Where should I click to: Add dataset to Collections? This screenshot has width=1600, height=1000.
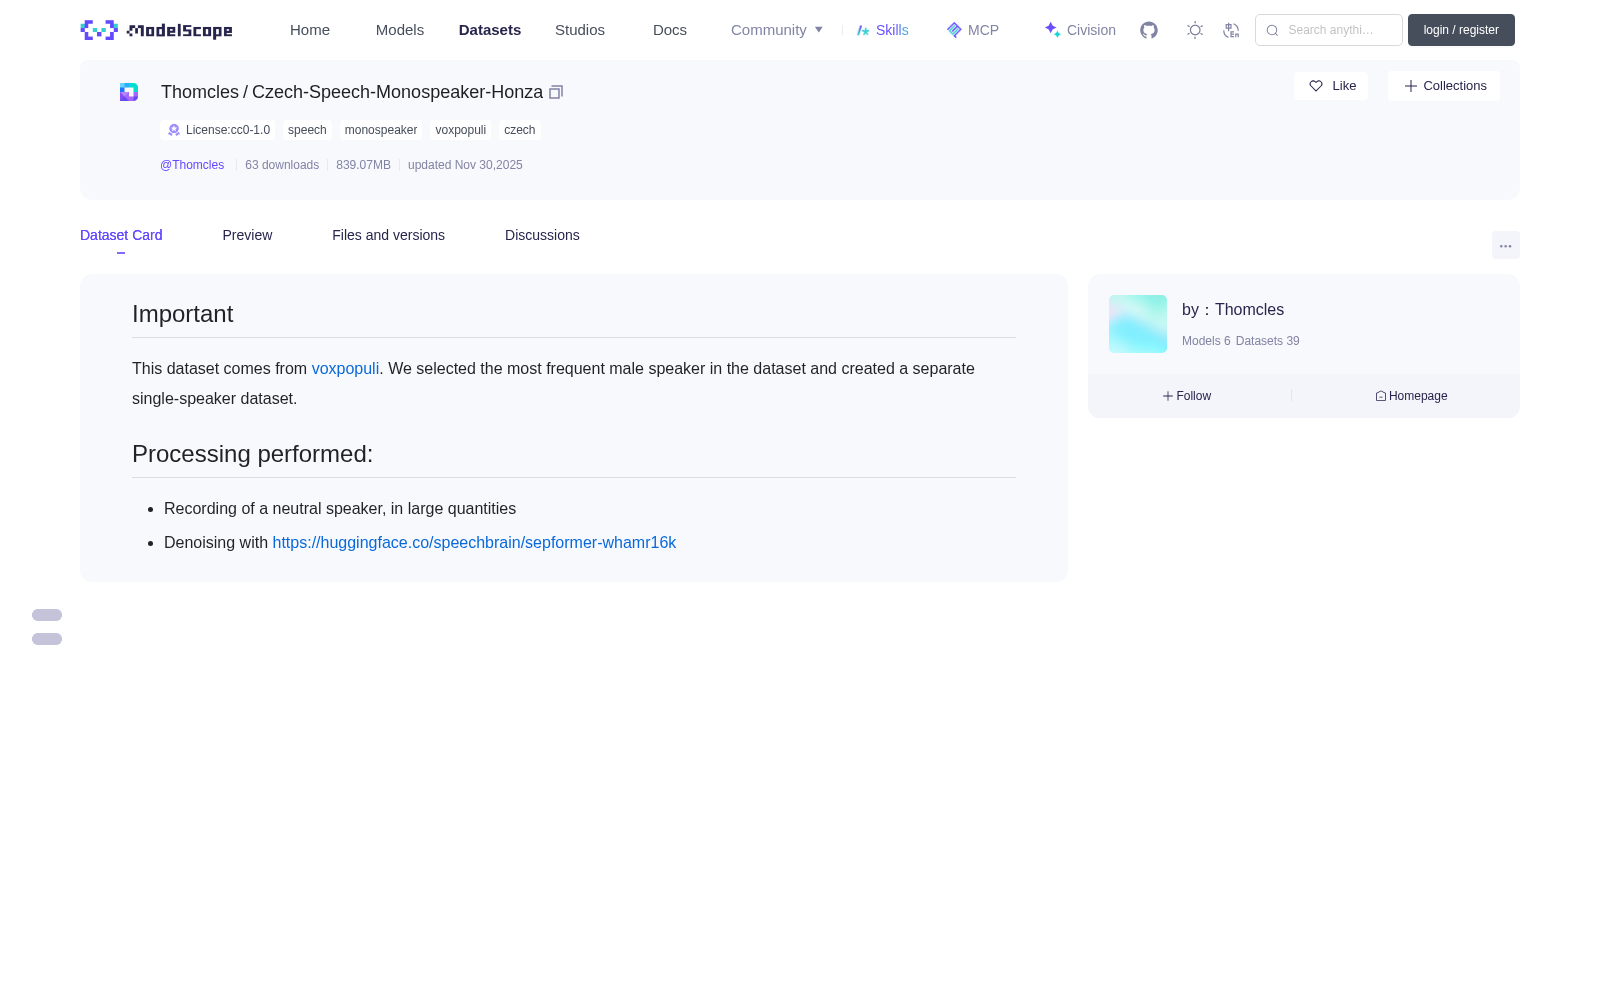1444,86
